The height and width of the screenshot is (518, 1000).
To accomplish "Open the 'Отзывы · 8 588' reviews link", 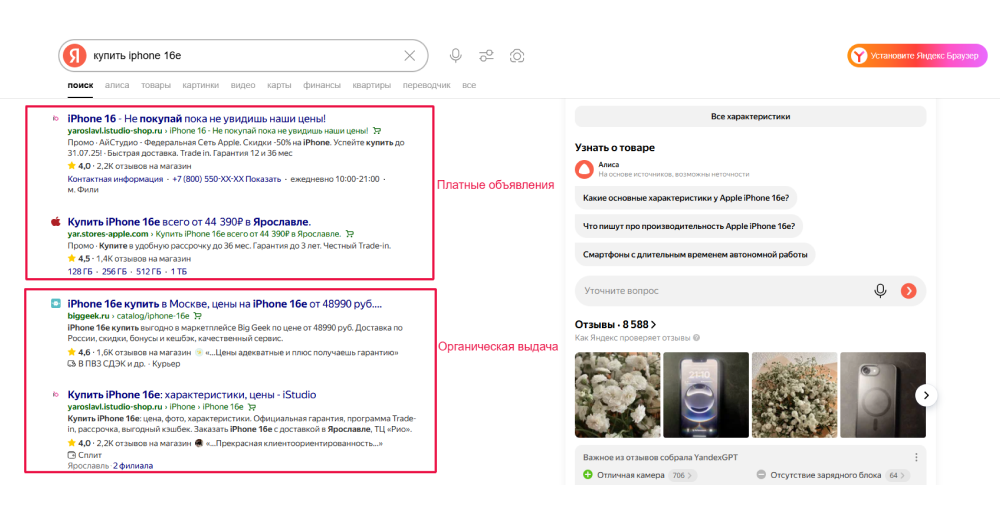I will (615, 325).
